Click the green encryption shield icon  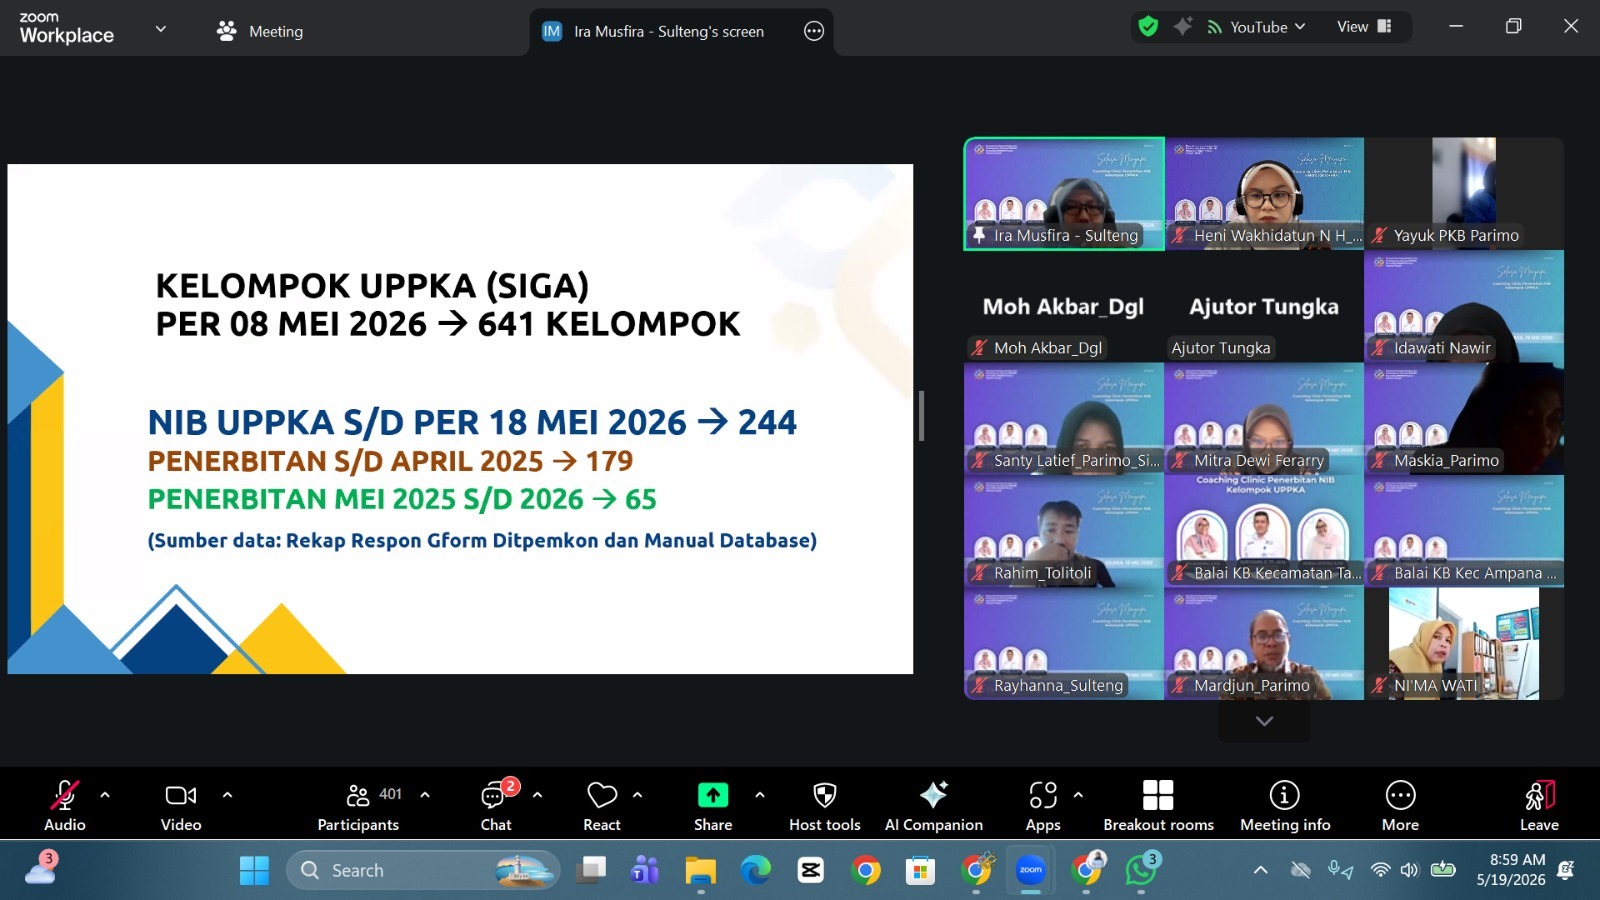point(1148,27)
